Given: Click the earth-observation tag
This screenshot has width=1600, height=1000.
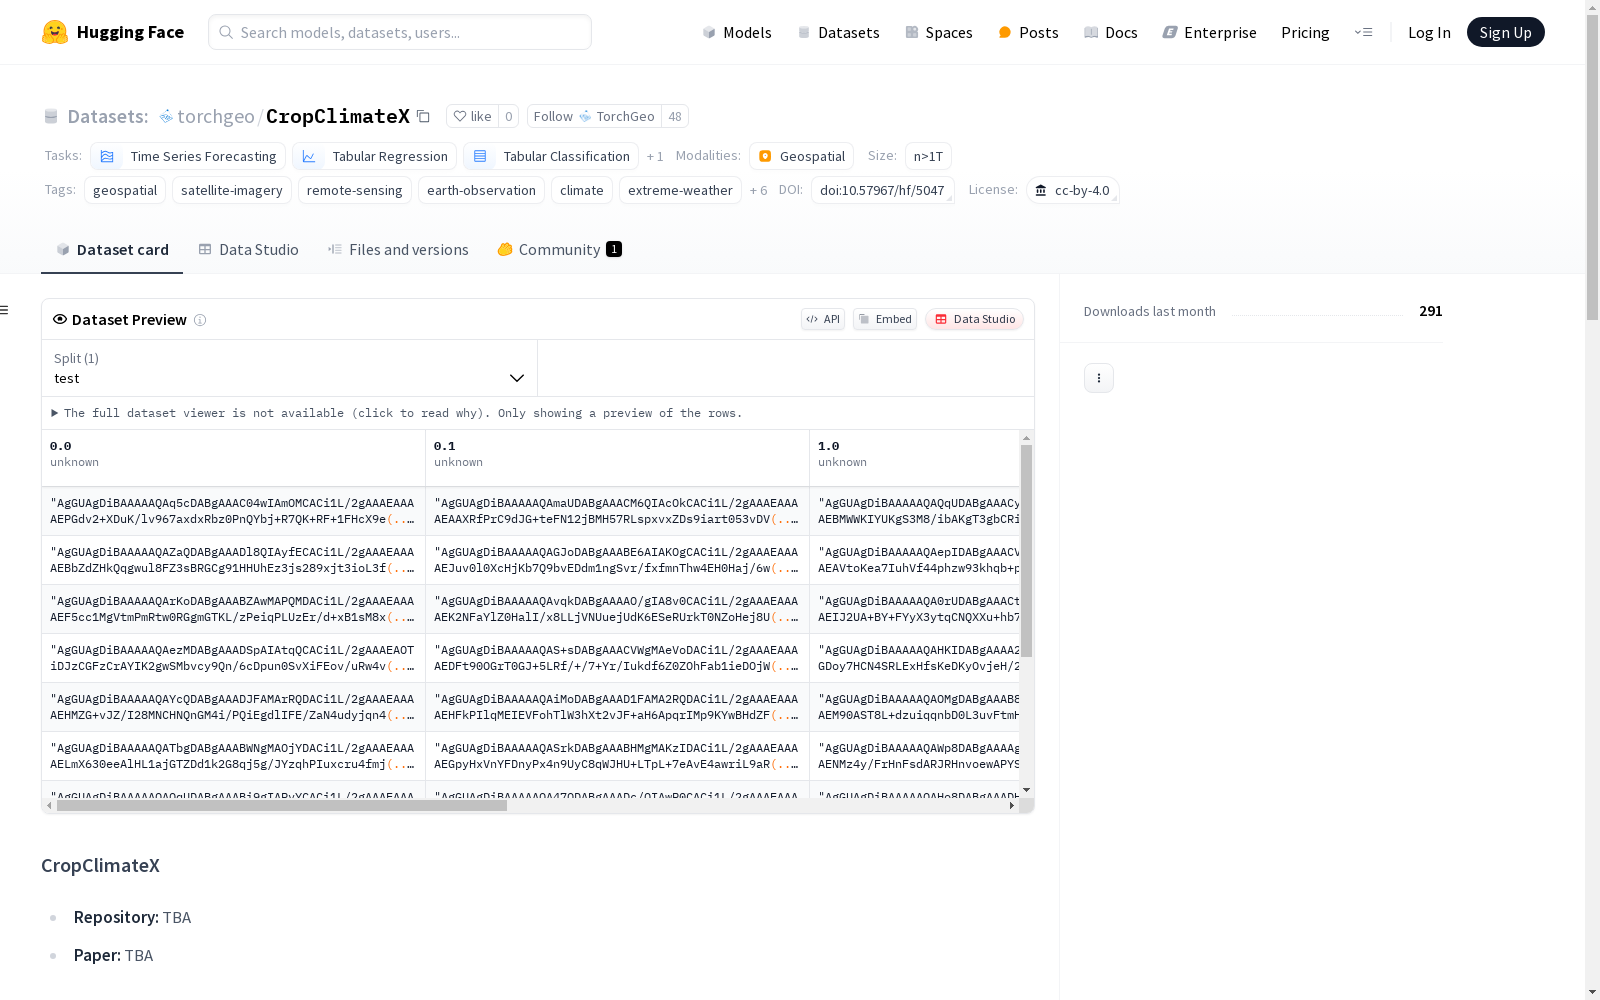Looking at the screenshot, I should 481,190.
